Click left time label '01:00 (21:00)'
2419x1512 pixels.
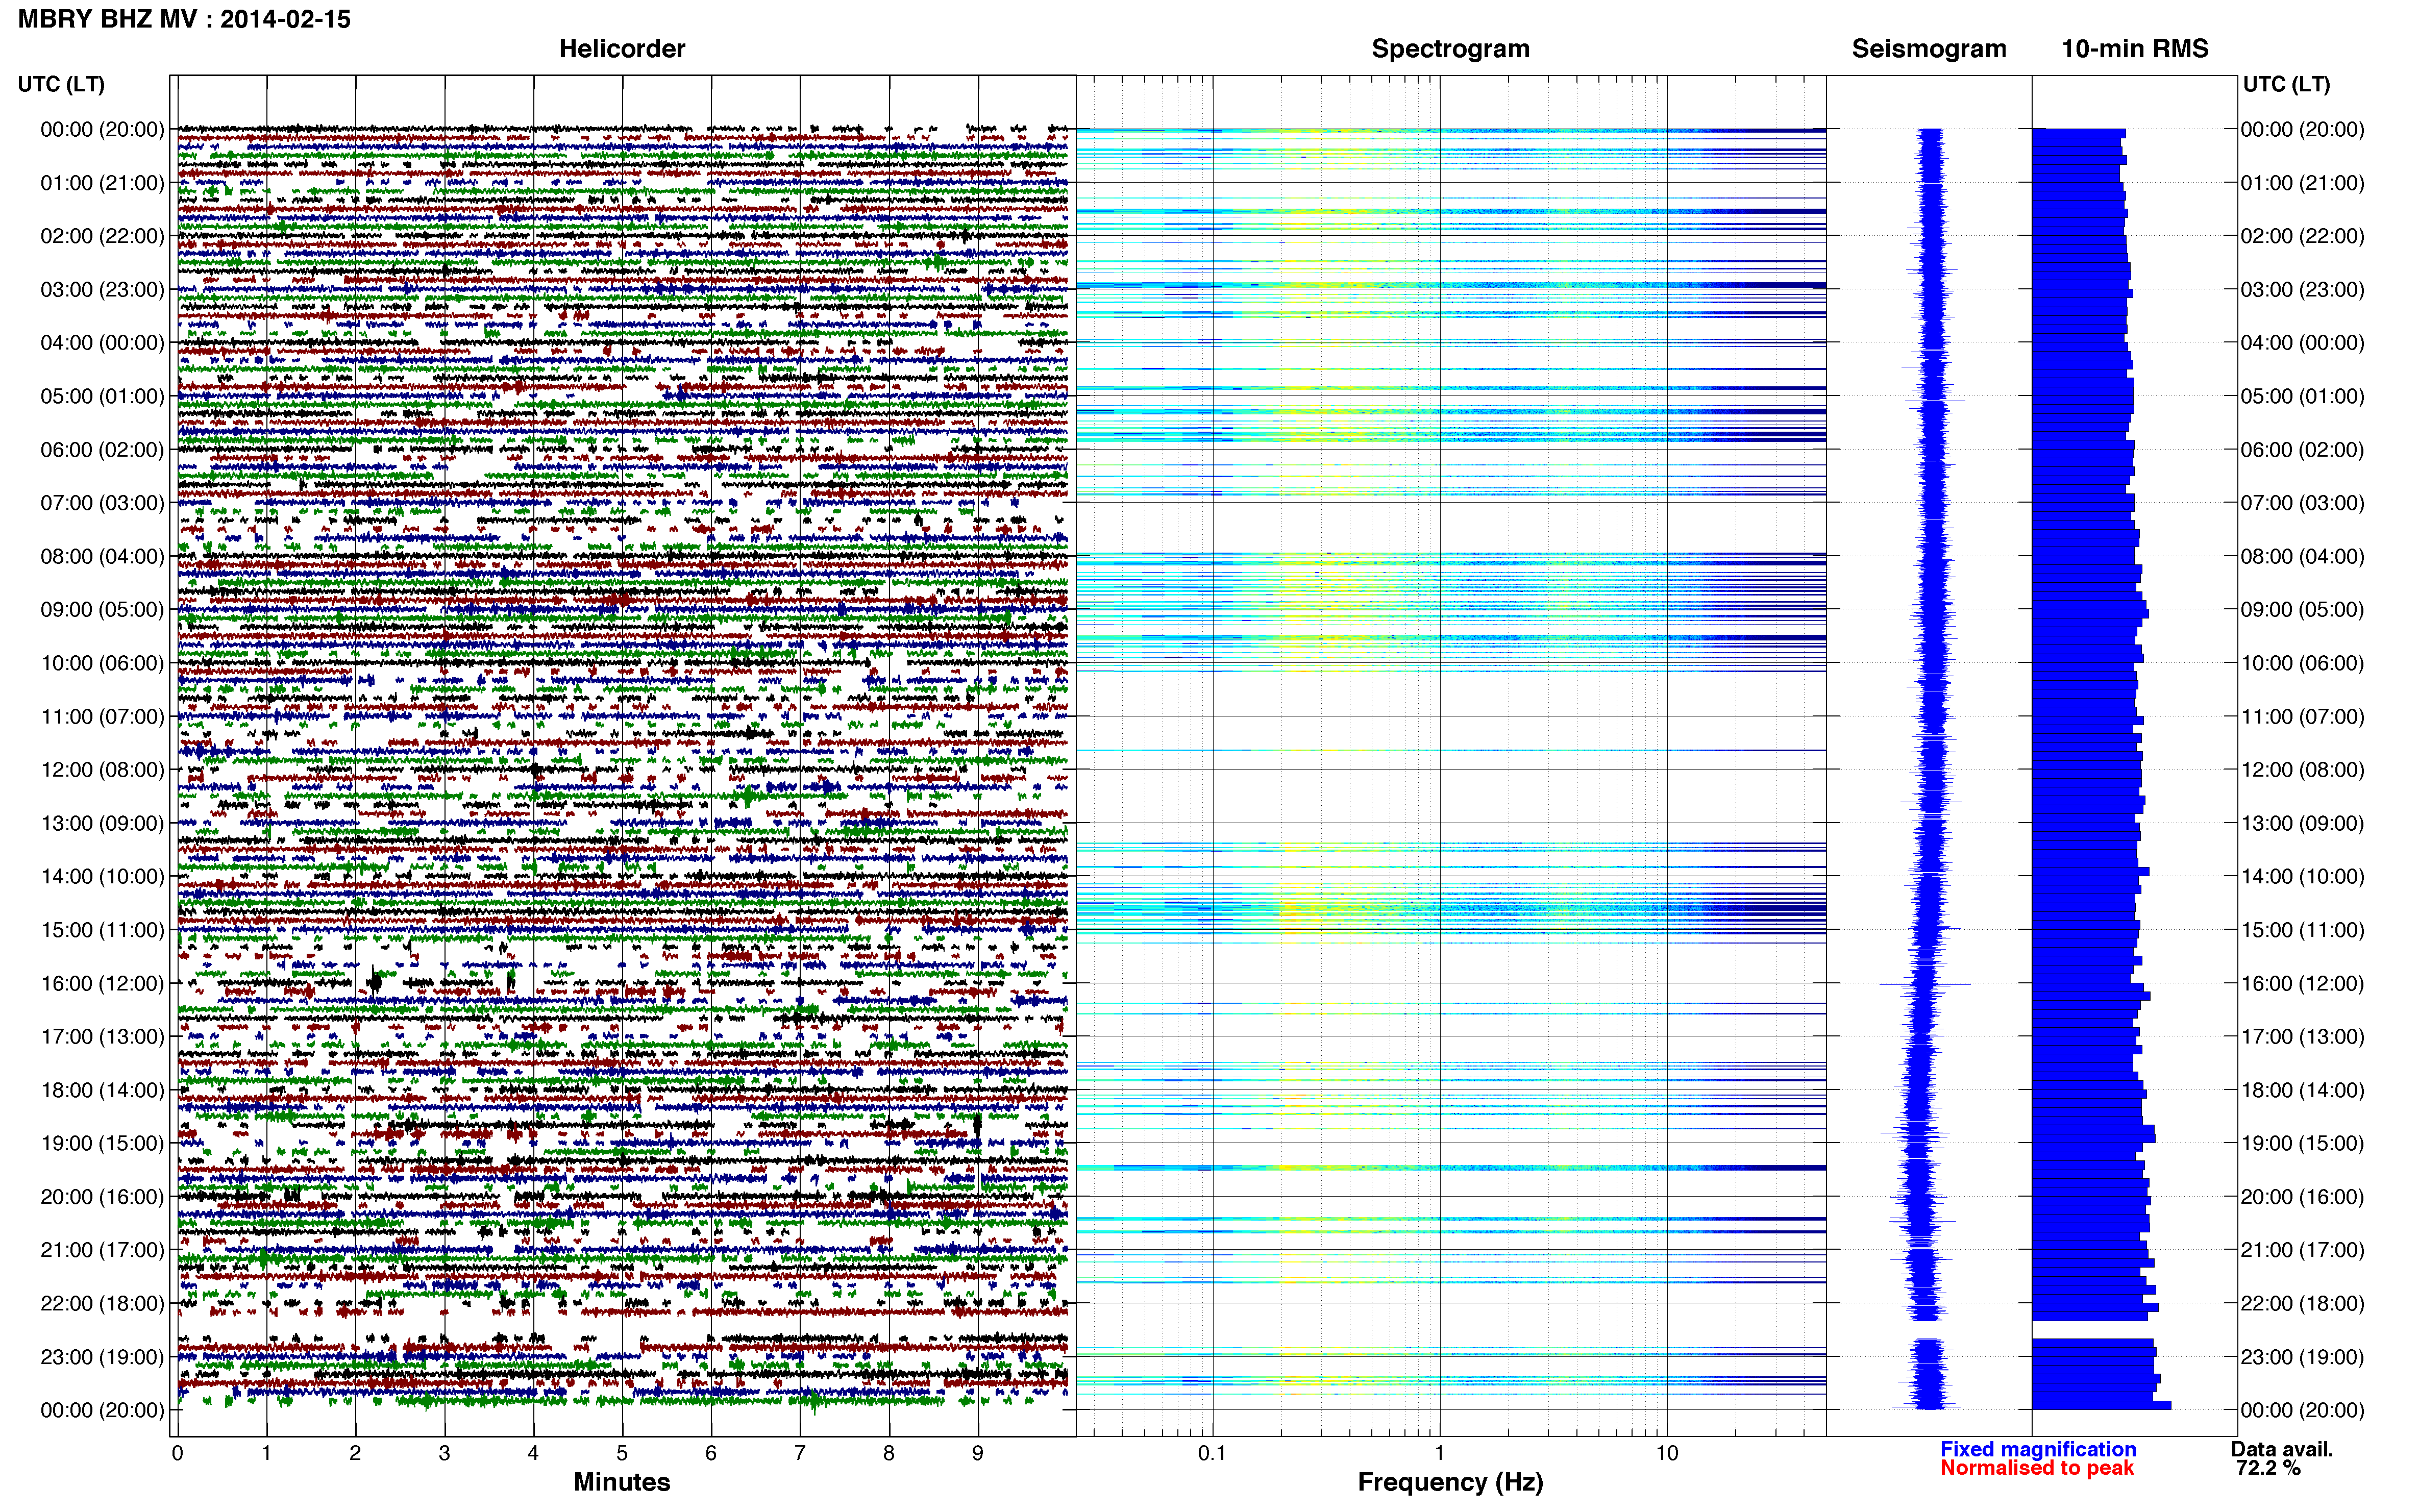[x=102, y=183]
